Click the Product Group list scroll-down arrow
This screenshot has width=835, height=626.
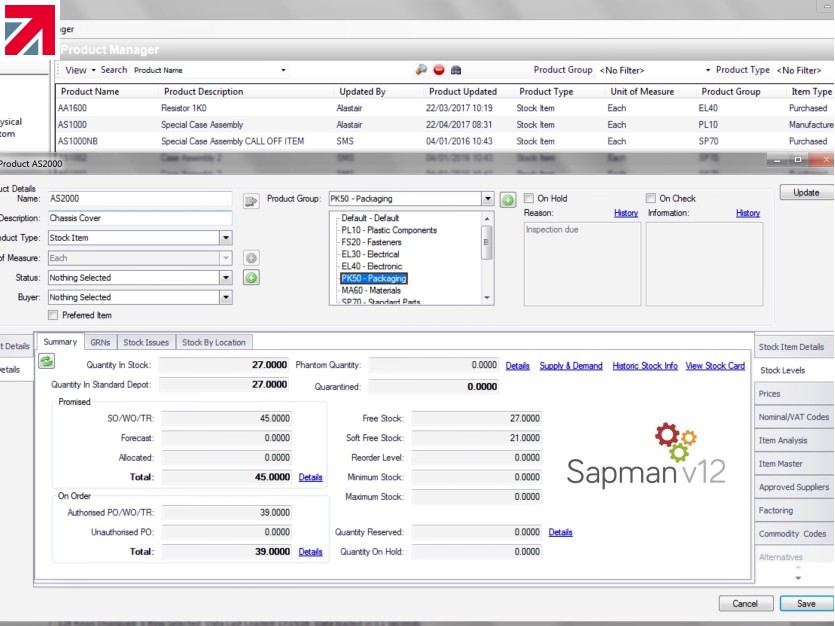pos(486,298)
